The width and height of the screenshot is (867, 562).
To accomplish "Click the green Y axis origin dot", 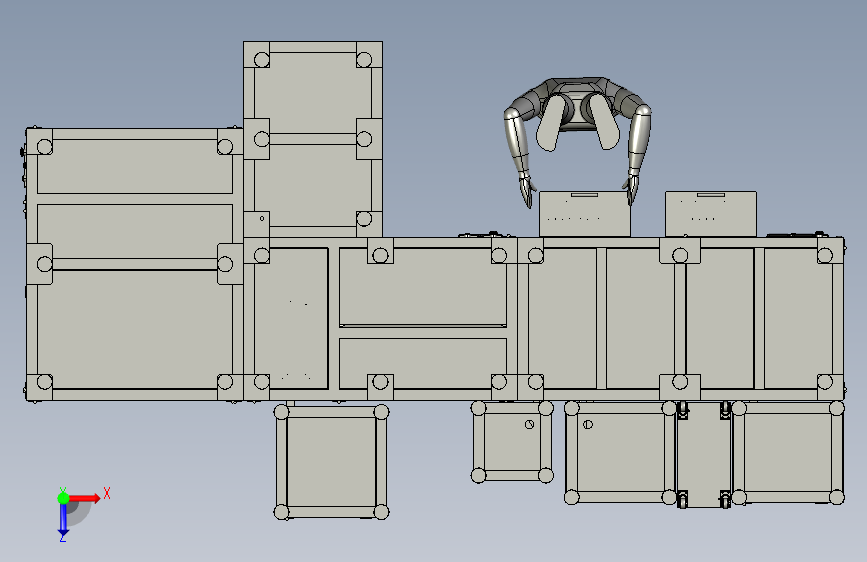I will (63, 498).
